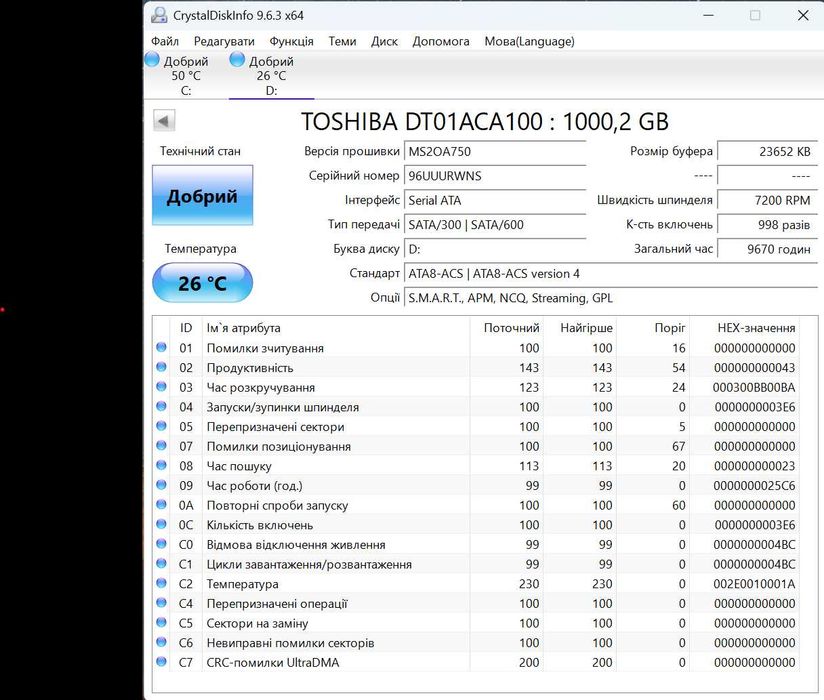This screenshot has width=824, height=700.
Task: Open the Допомога menu
Action: (x=441, y=41)
